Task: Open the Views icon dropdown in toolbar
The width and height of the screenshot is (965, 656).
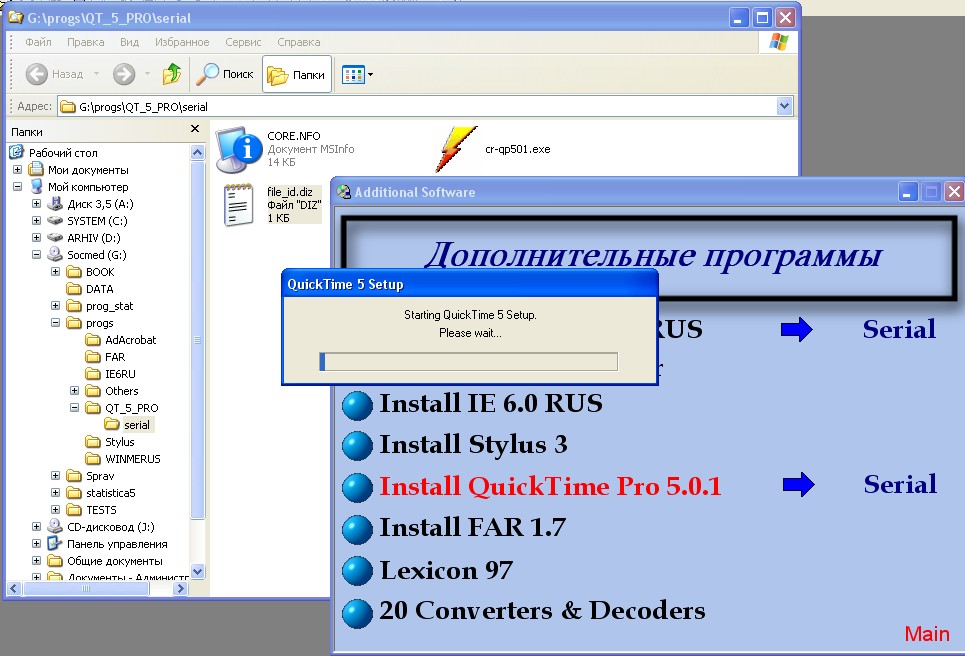Action: click(x=358, y=75)
